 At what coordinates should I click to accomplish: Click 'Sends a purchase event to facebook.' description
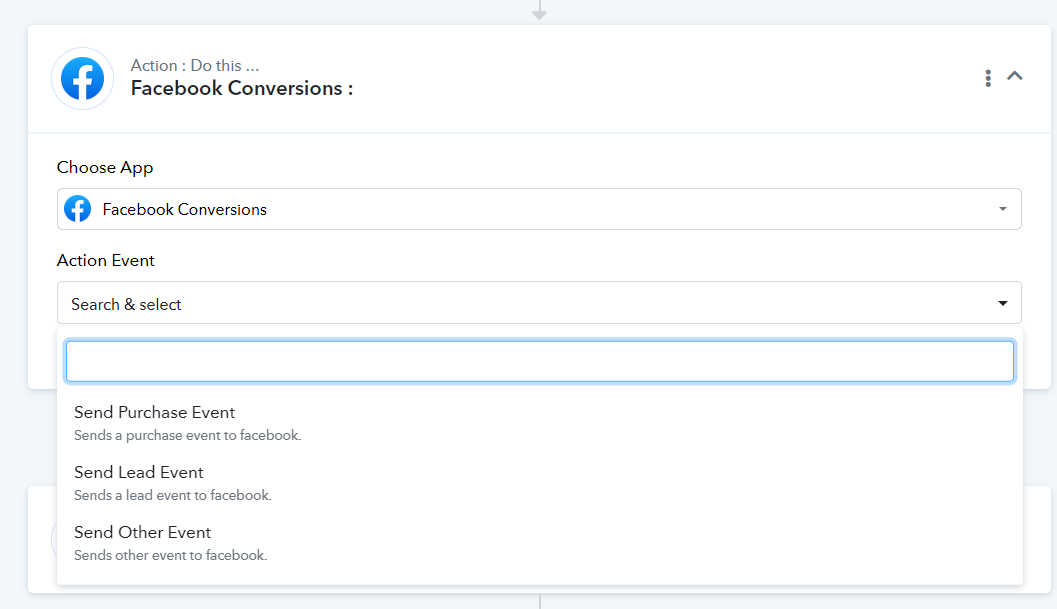(x=187, y=436)
